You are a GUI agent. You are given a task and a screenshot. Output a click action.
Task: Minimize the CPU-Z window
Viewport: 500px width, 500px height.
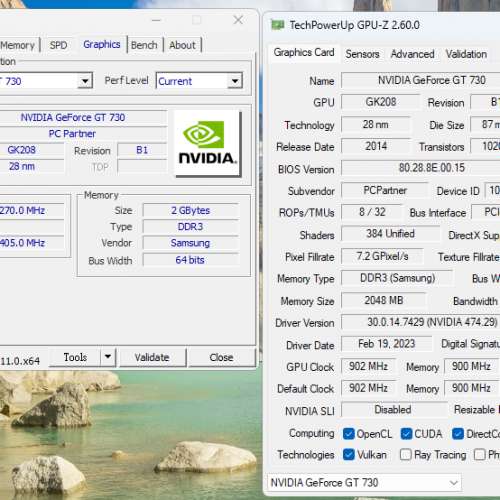click(156, 20)
